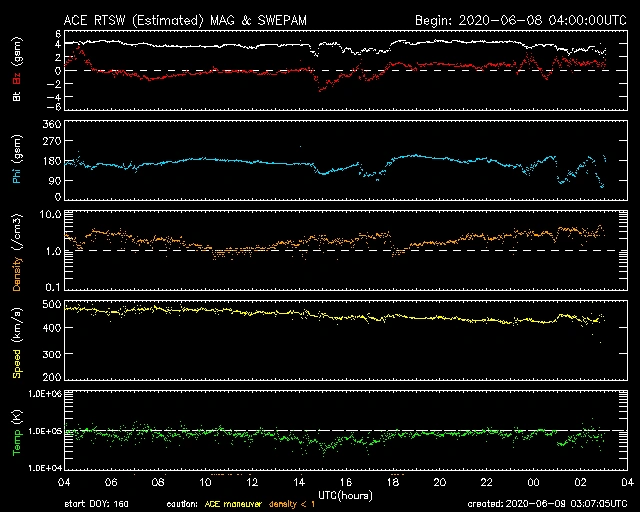Click the "created:" timestamp at bottom right

coord(549,505)
